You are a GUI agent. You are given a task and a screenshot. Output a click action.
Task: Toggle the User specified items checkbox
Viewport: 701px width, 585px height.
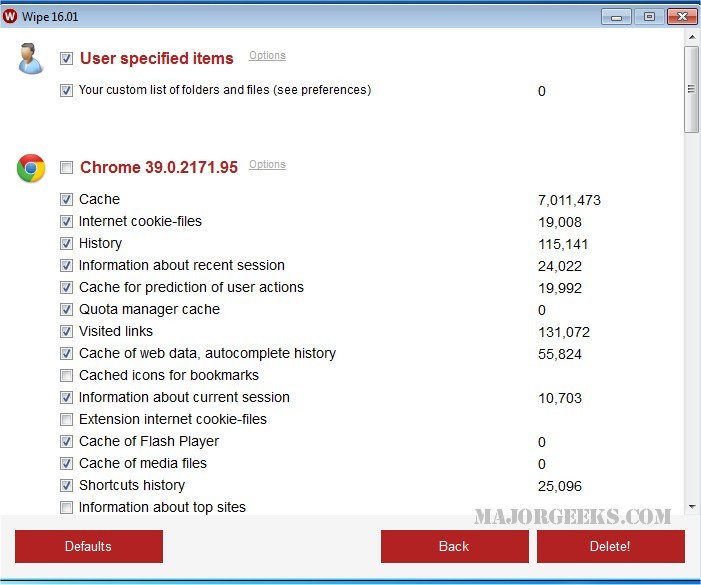tap(66, 59)
